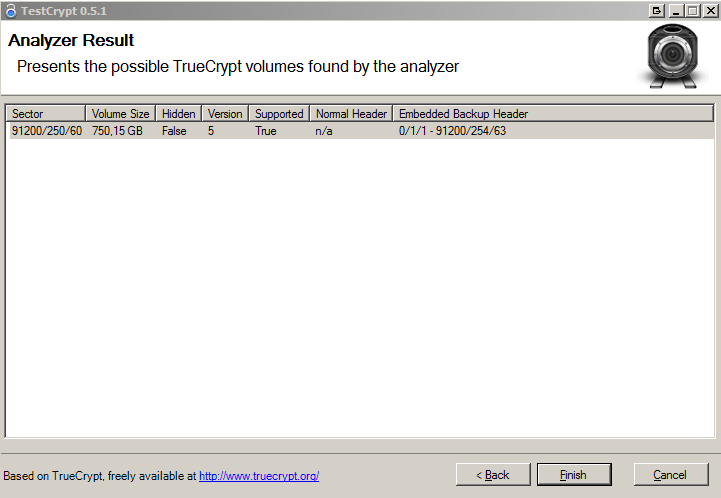The height and width of the screenshot is (498, 721).
Task: Click the 0/1/1 - 91200/254/63 backup header cell
Action: point(452,131)
